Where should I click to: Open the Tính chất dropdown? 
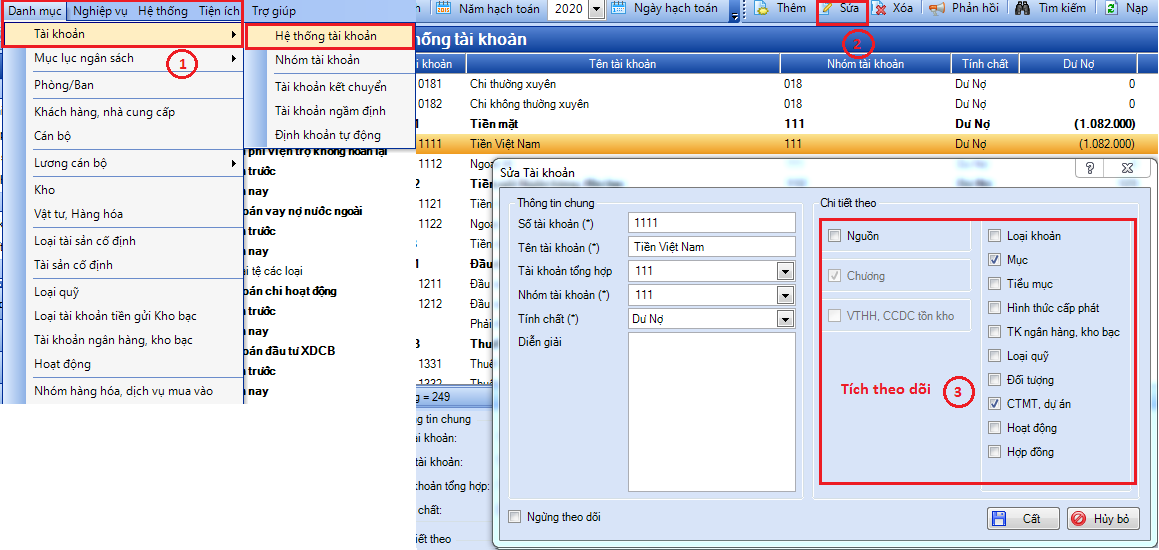point(785,319)
